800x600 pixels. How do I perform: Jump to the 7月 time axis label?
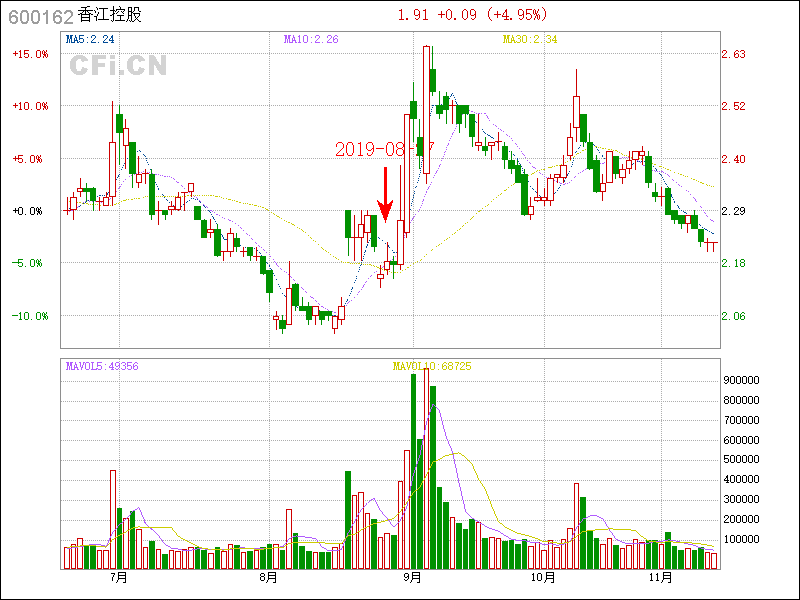tap(119, 577)
